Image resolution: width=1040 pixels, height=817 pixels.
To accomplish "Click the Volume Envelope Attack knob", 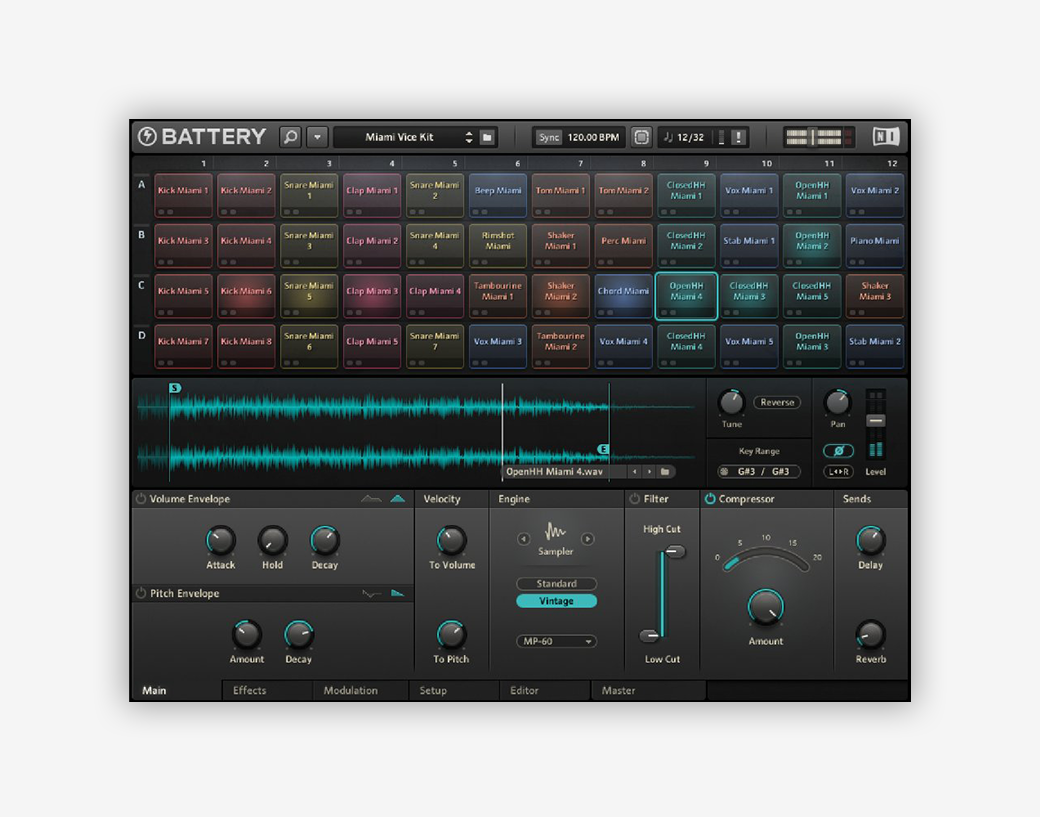I will tap(220, 541).
